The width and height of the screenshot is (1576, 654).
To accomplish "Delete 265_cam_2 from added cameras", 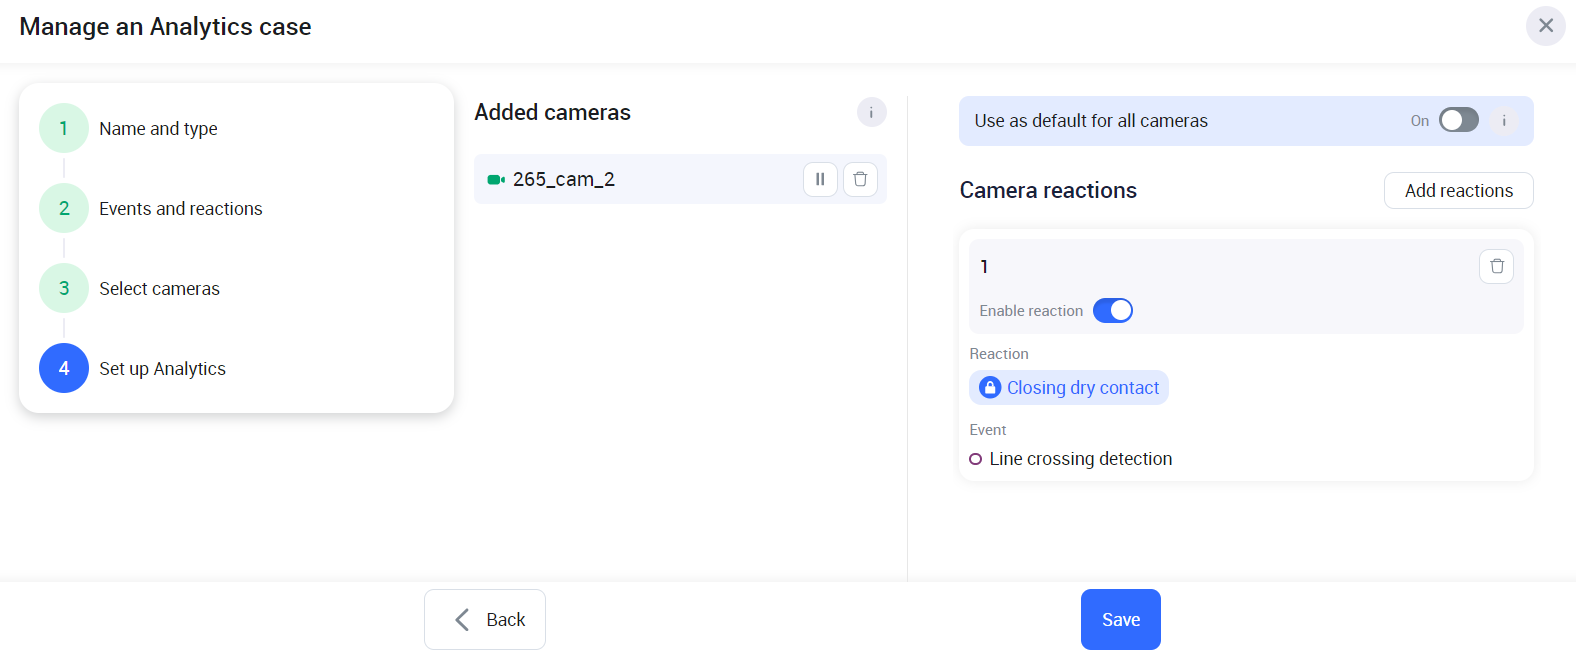I will point(860,180).
